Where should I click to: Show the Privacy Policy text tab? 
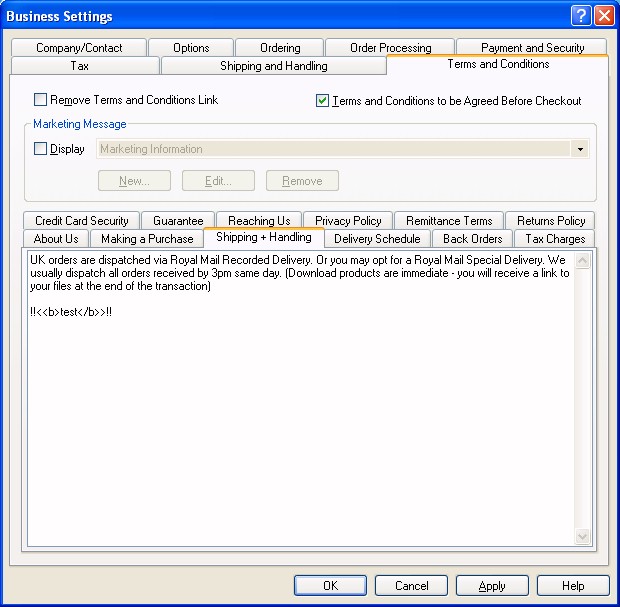(348, 221)
